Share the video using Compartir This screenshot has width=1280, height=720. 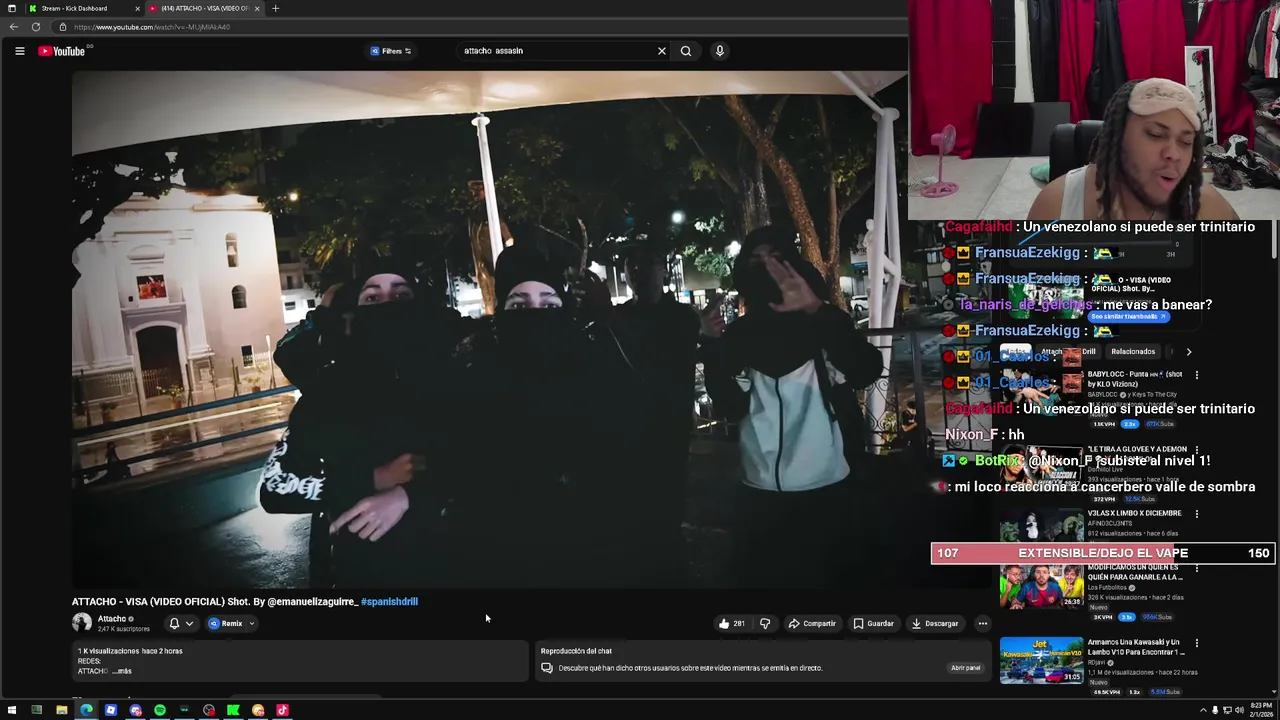[x=812, y=624]
